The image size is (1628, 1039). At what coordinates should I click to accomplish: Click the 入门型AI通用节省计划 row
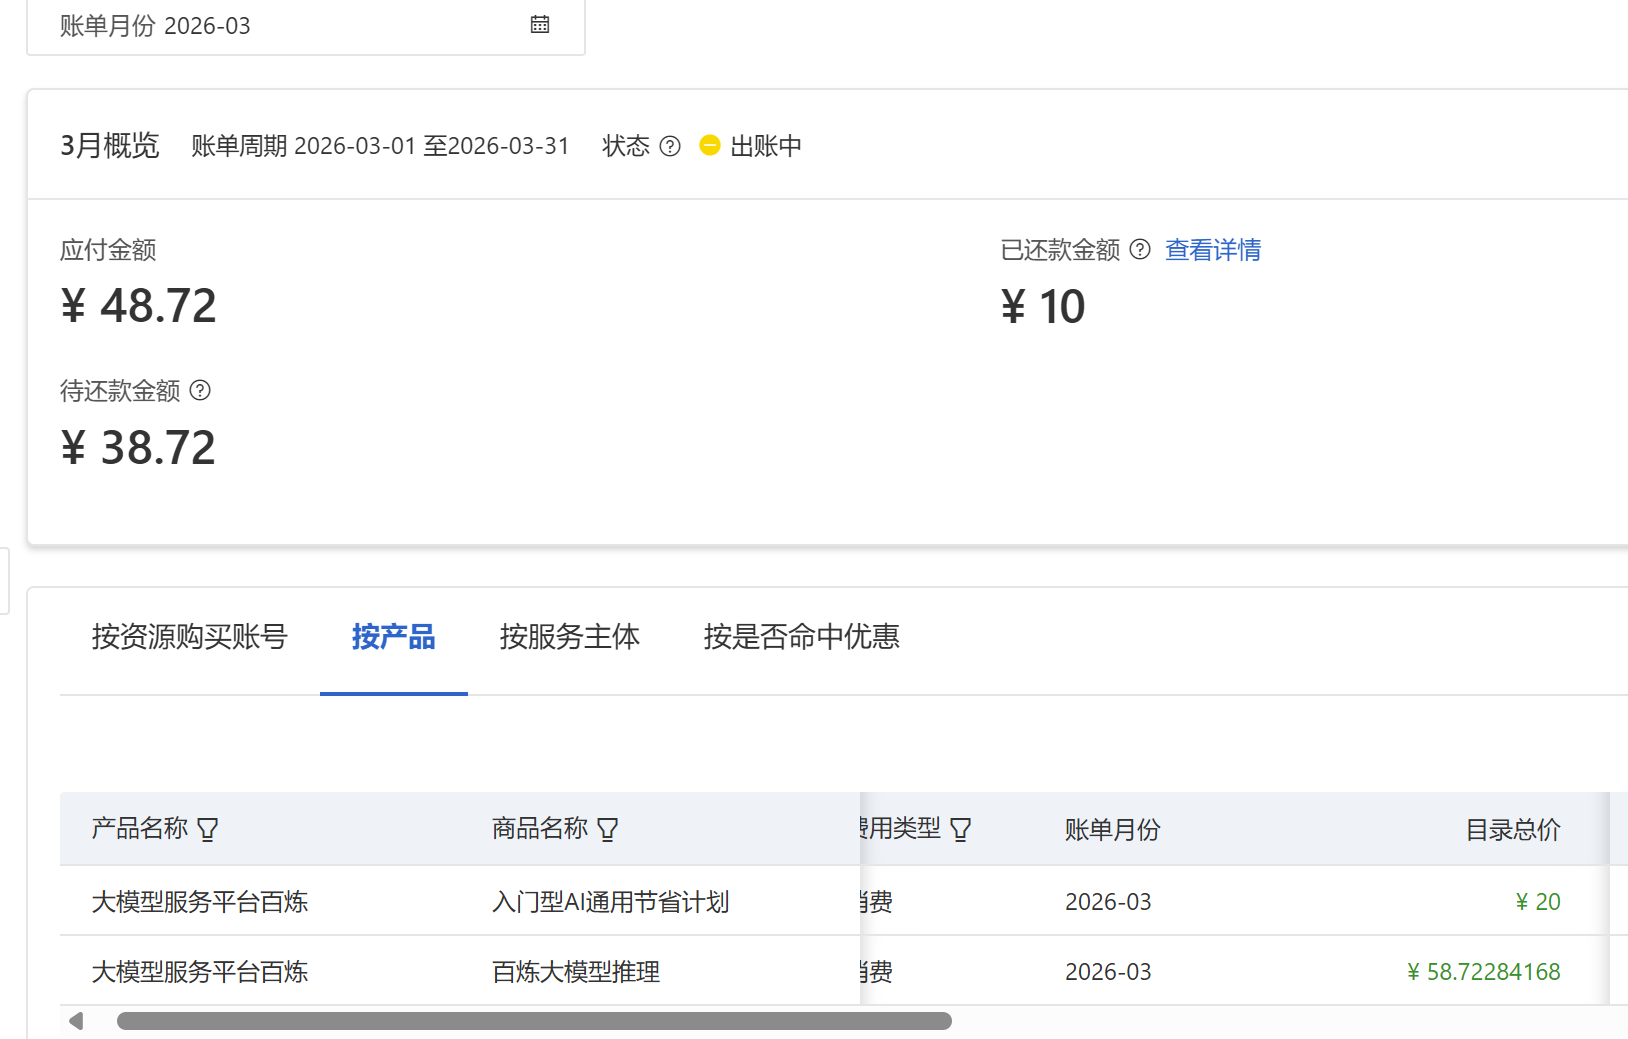tap(610, 902)
